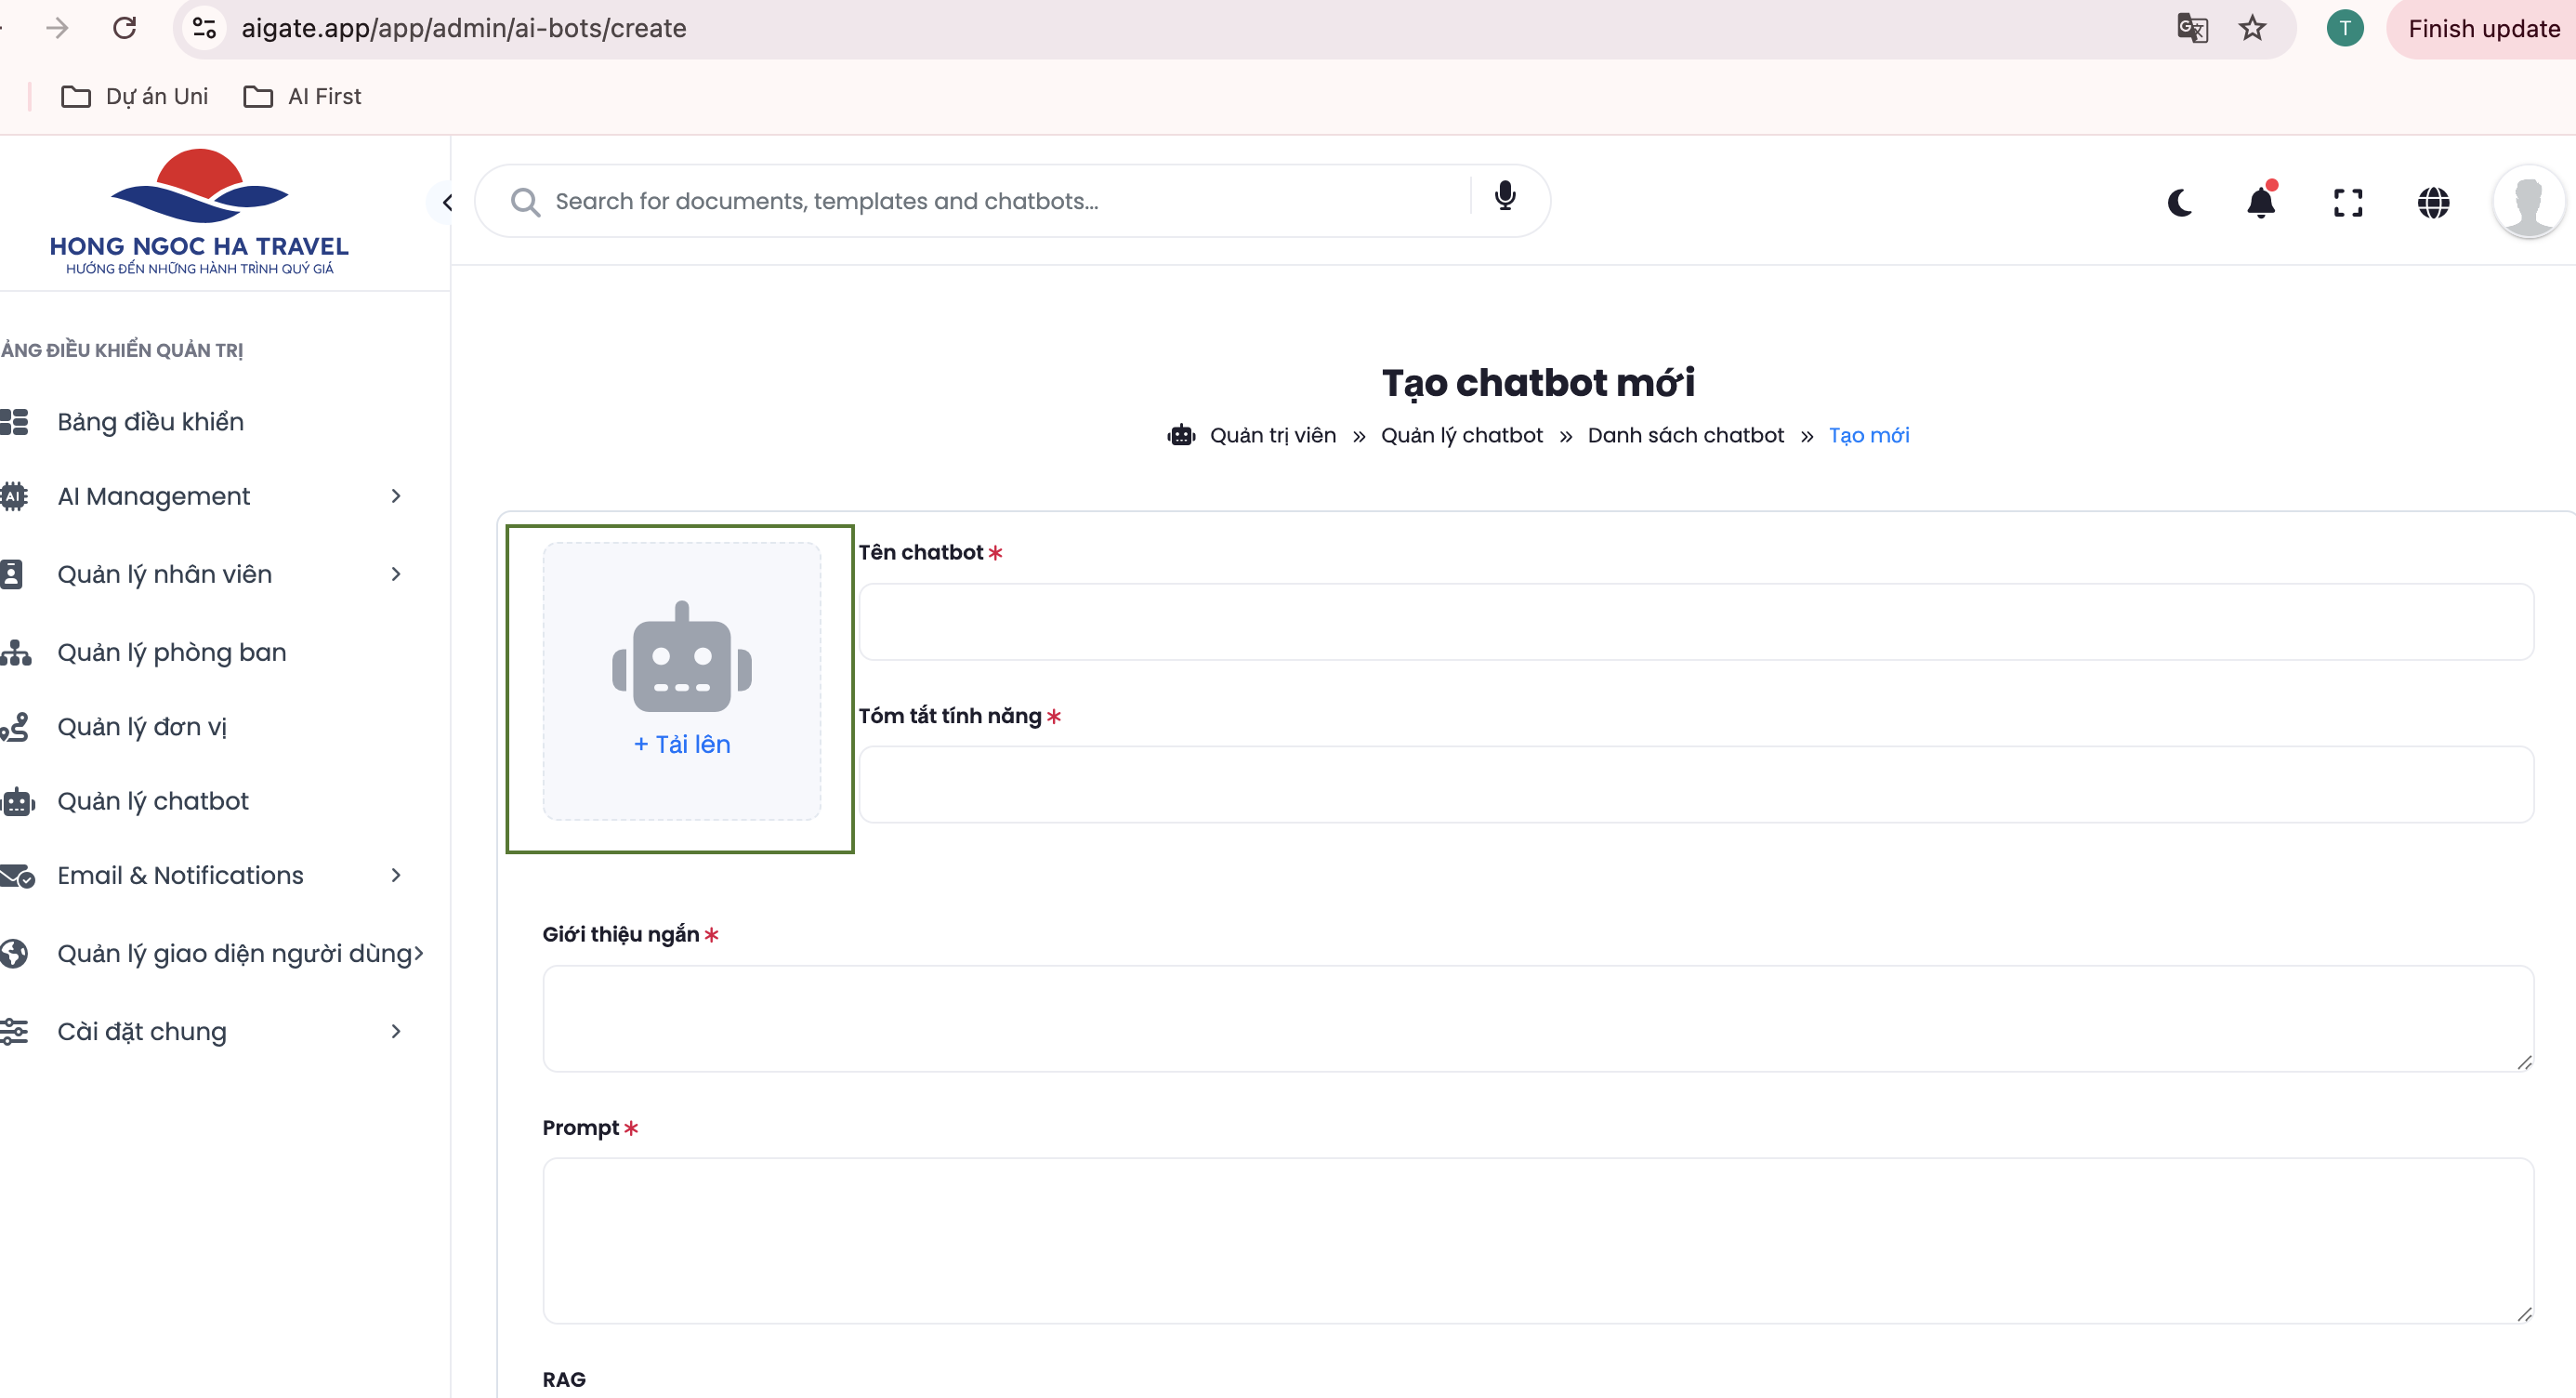Image resolution: width=2576 pixels, height=1398 pixels.
Task: Focus the Prompt text area
Action: click(1537, 1240)
